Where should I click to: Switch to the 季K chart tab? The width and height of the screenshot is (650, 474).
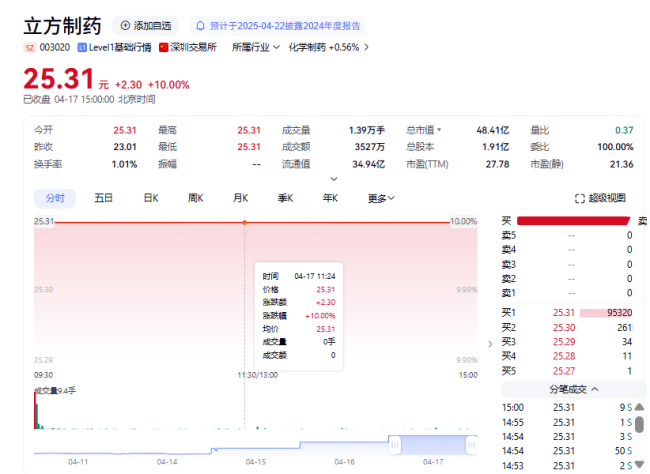click(x=285, y=198)
